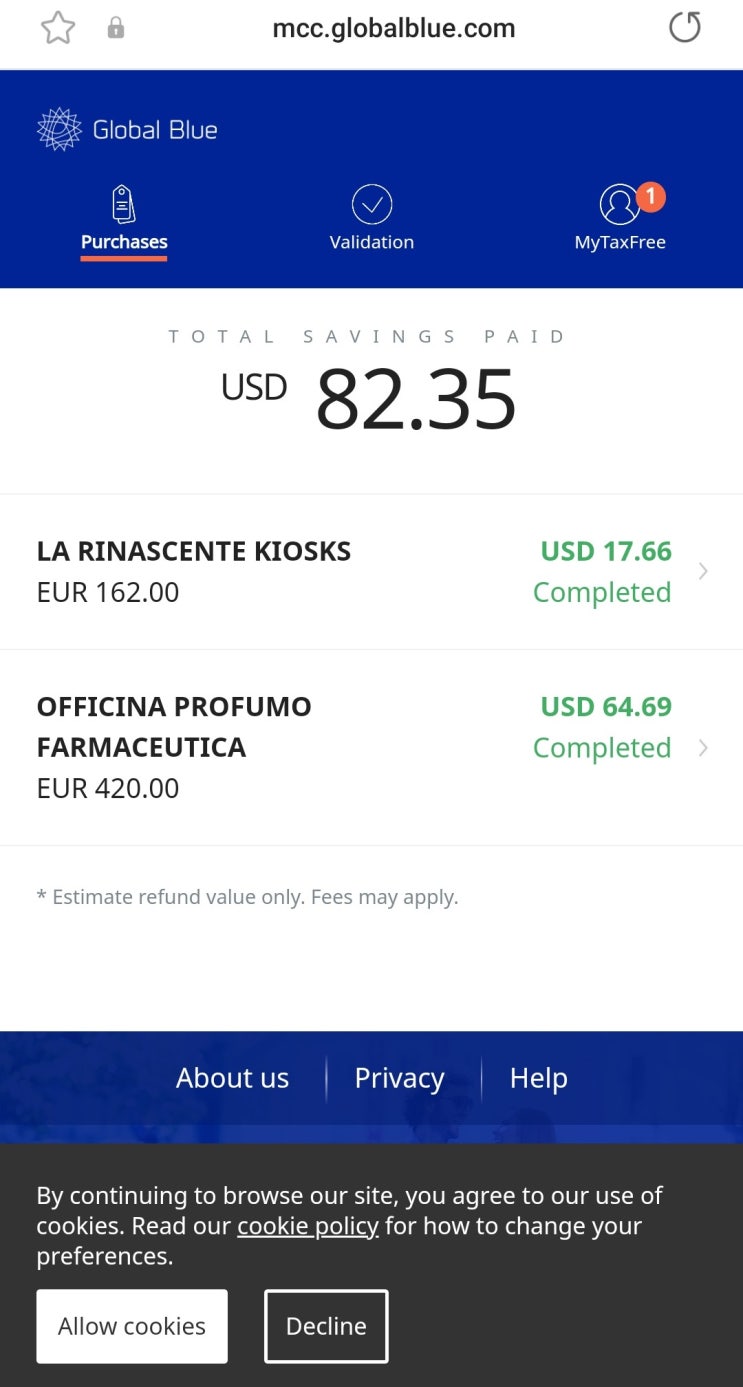The image size is (743, 1387).
Task: Tap the orange notification badge on MyTaxFree
Action: coord(650,197)
